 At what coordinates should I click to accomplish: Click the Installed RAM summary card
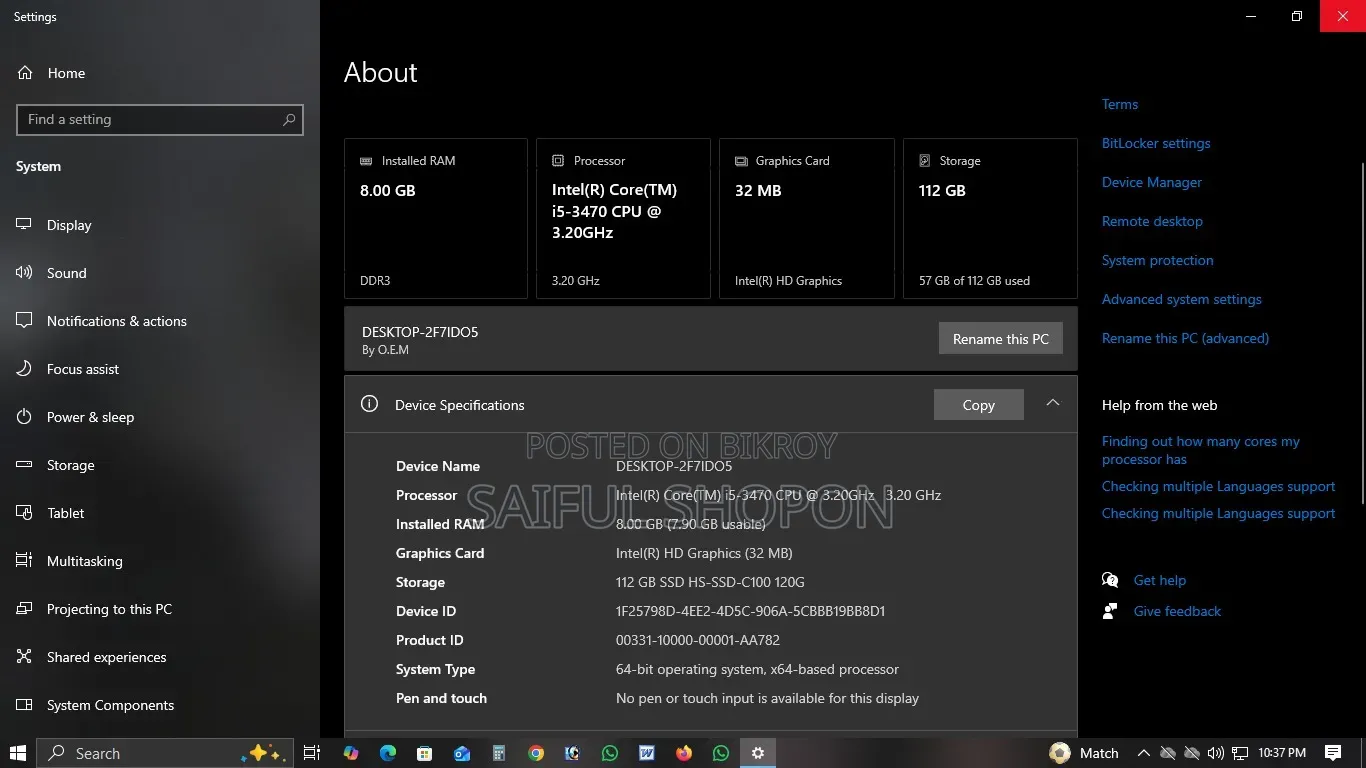(436, 218)
